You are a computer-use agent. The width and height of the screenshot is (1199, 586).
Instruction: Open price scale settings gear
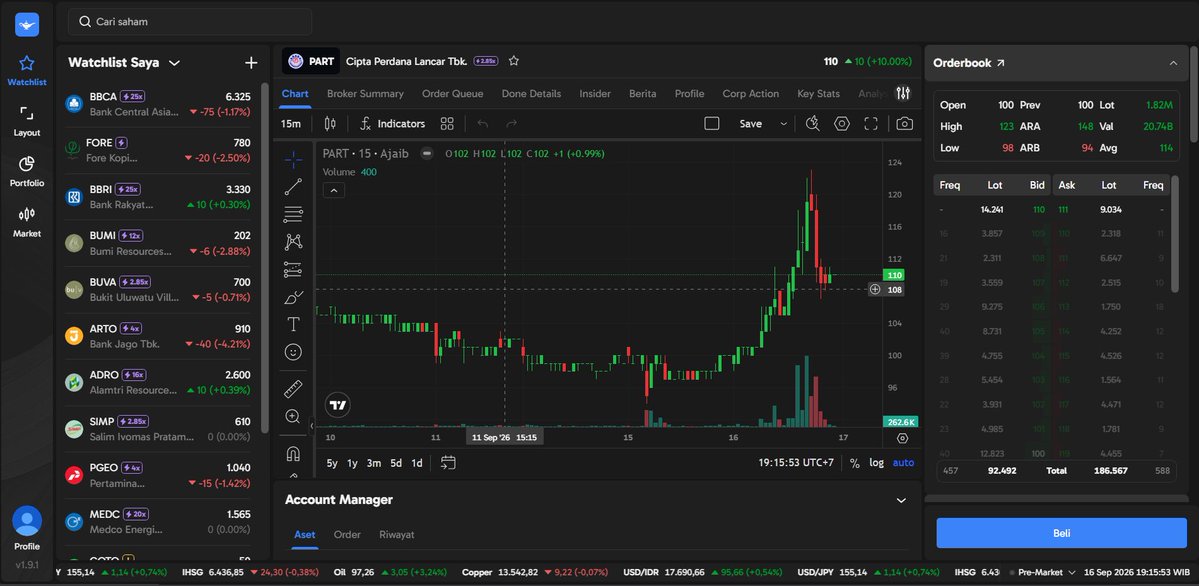coord(902,438)
